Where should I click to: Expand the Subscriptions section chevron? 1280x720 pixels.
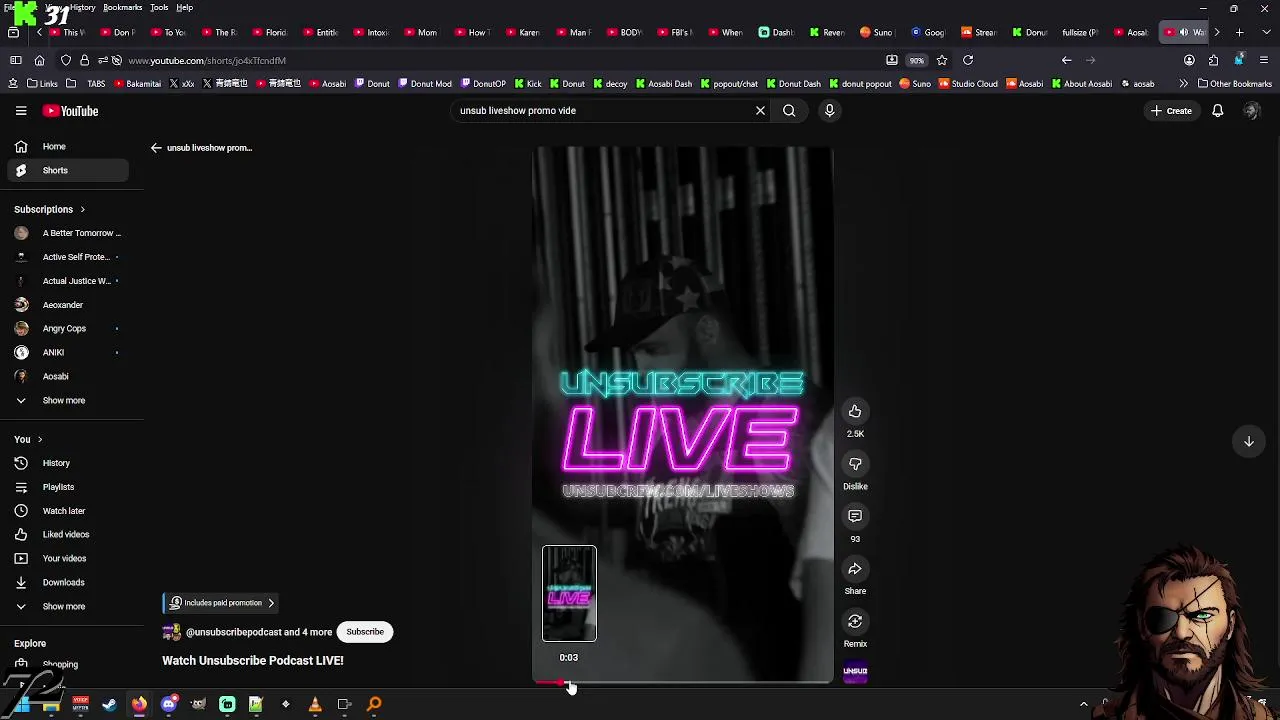click(82, 209)
